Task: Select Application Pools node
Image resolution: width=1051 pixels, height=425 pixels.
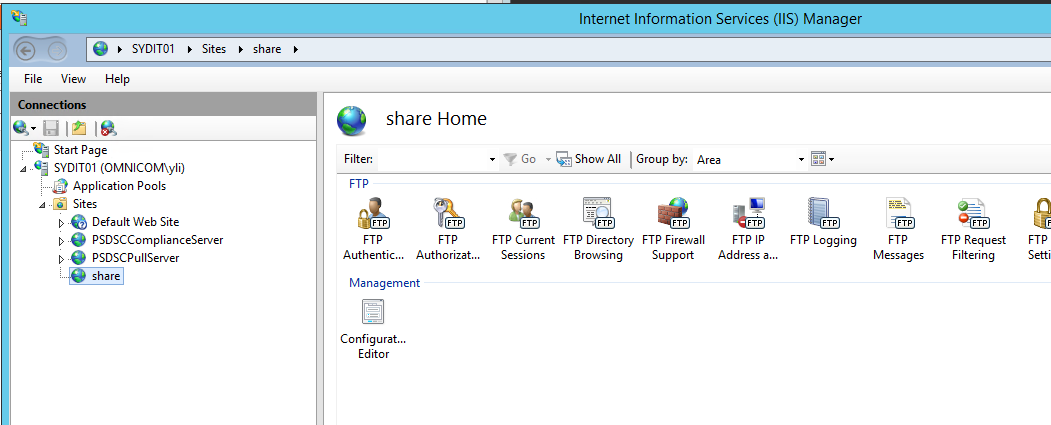Action: point(119,186)
